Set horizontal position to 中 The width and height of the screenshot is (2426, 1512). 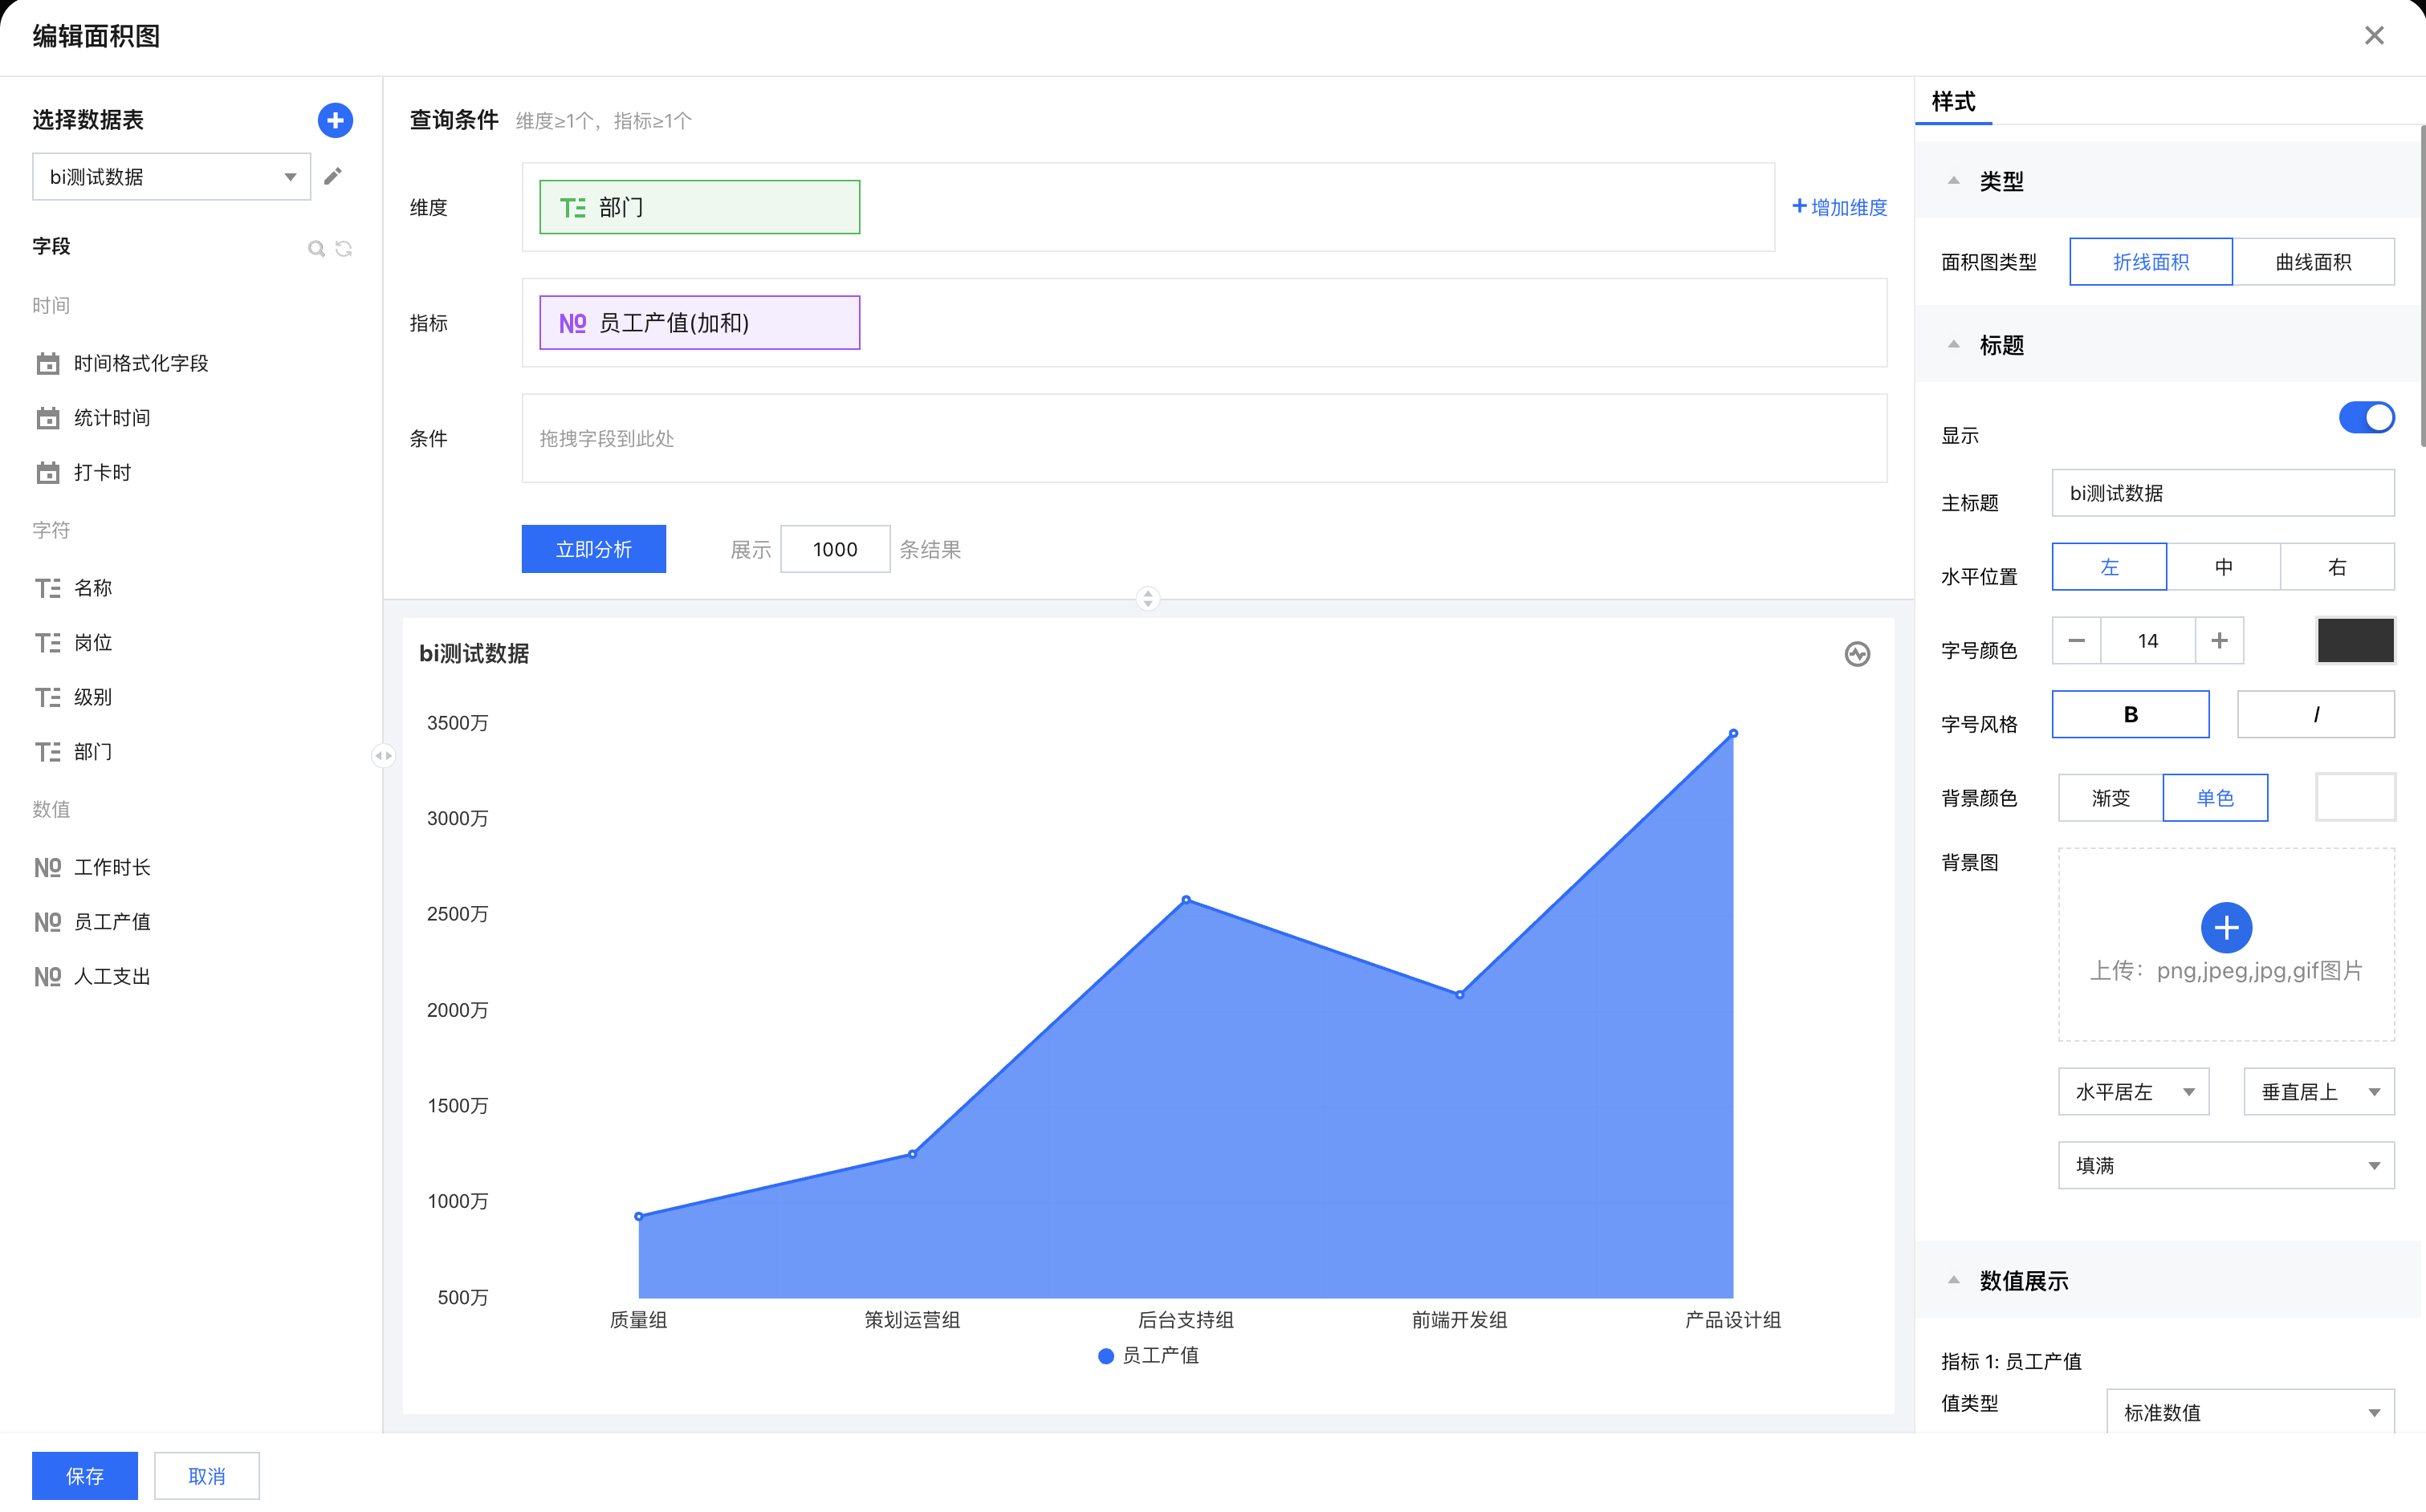coord(2223,567)
